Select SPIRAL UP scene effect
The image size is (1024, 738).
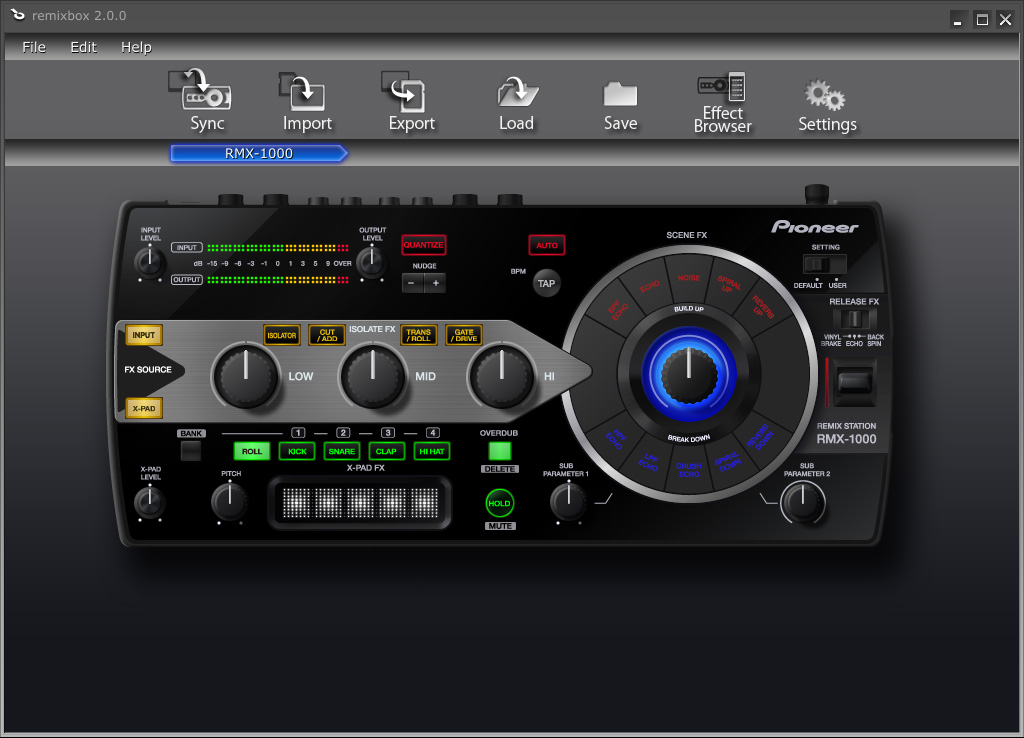pyautogui.click(x=728, y=285)
